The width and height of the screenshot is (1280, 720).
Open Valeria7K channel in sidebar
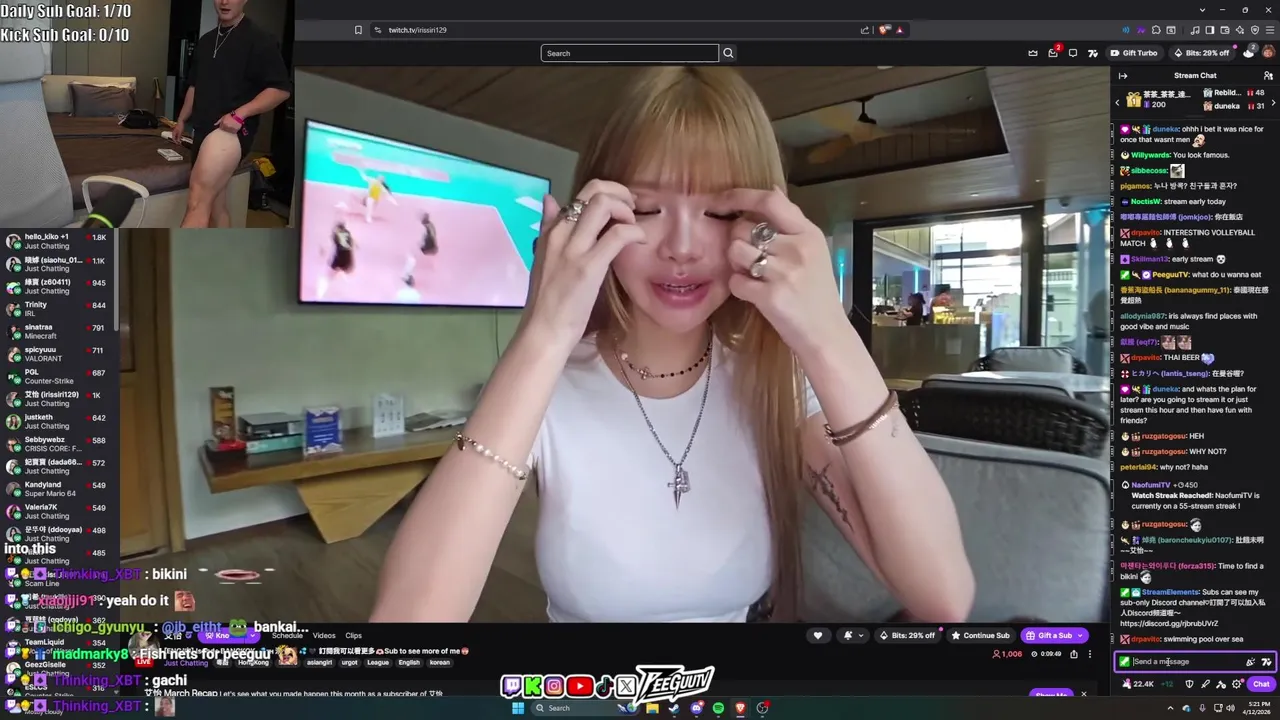58,511
